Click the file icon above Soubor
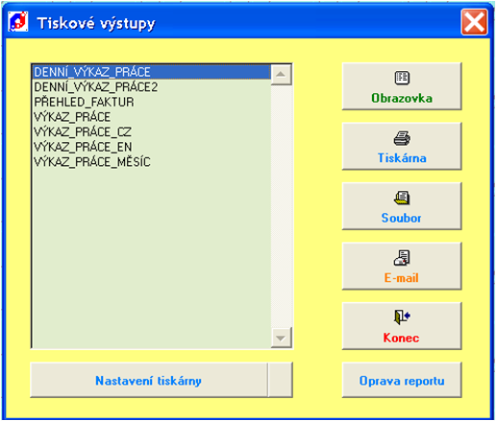The height and width of the screenshot is (421, 496). pyautogui.click(x=402, y=198)
